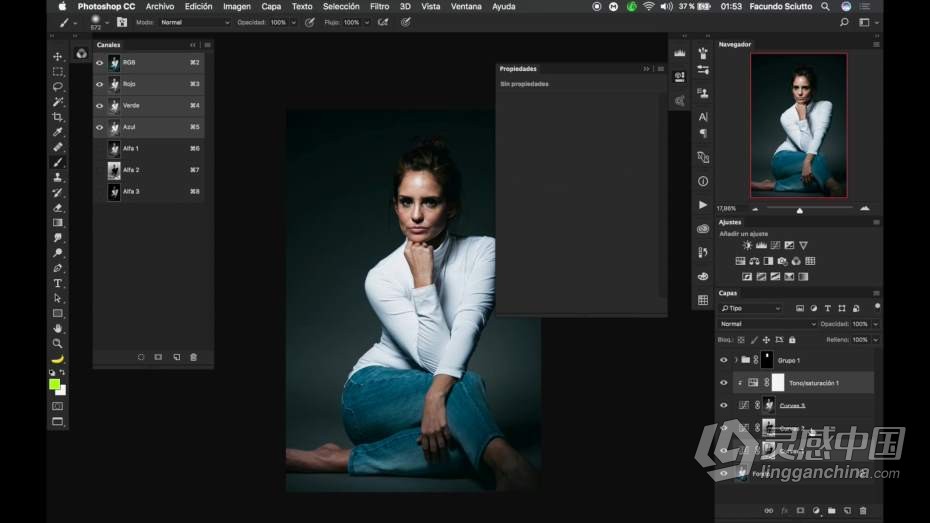This screenshot has width=930, height=523.
Task: Toggle lock all button in Capas
Action: [x=792, y=340]
